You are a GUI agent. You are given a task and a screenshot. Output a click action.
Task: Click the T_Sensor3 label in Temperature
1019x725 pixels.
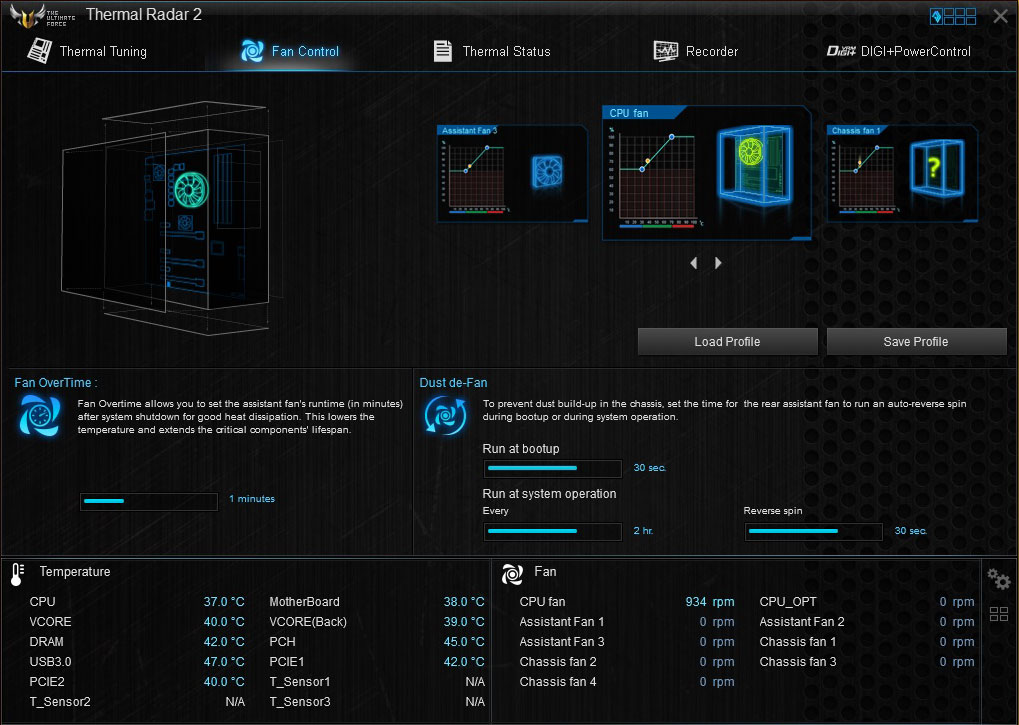tap(300, 702)
